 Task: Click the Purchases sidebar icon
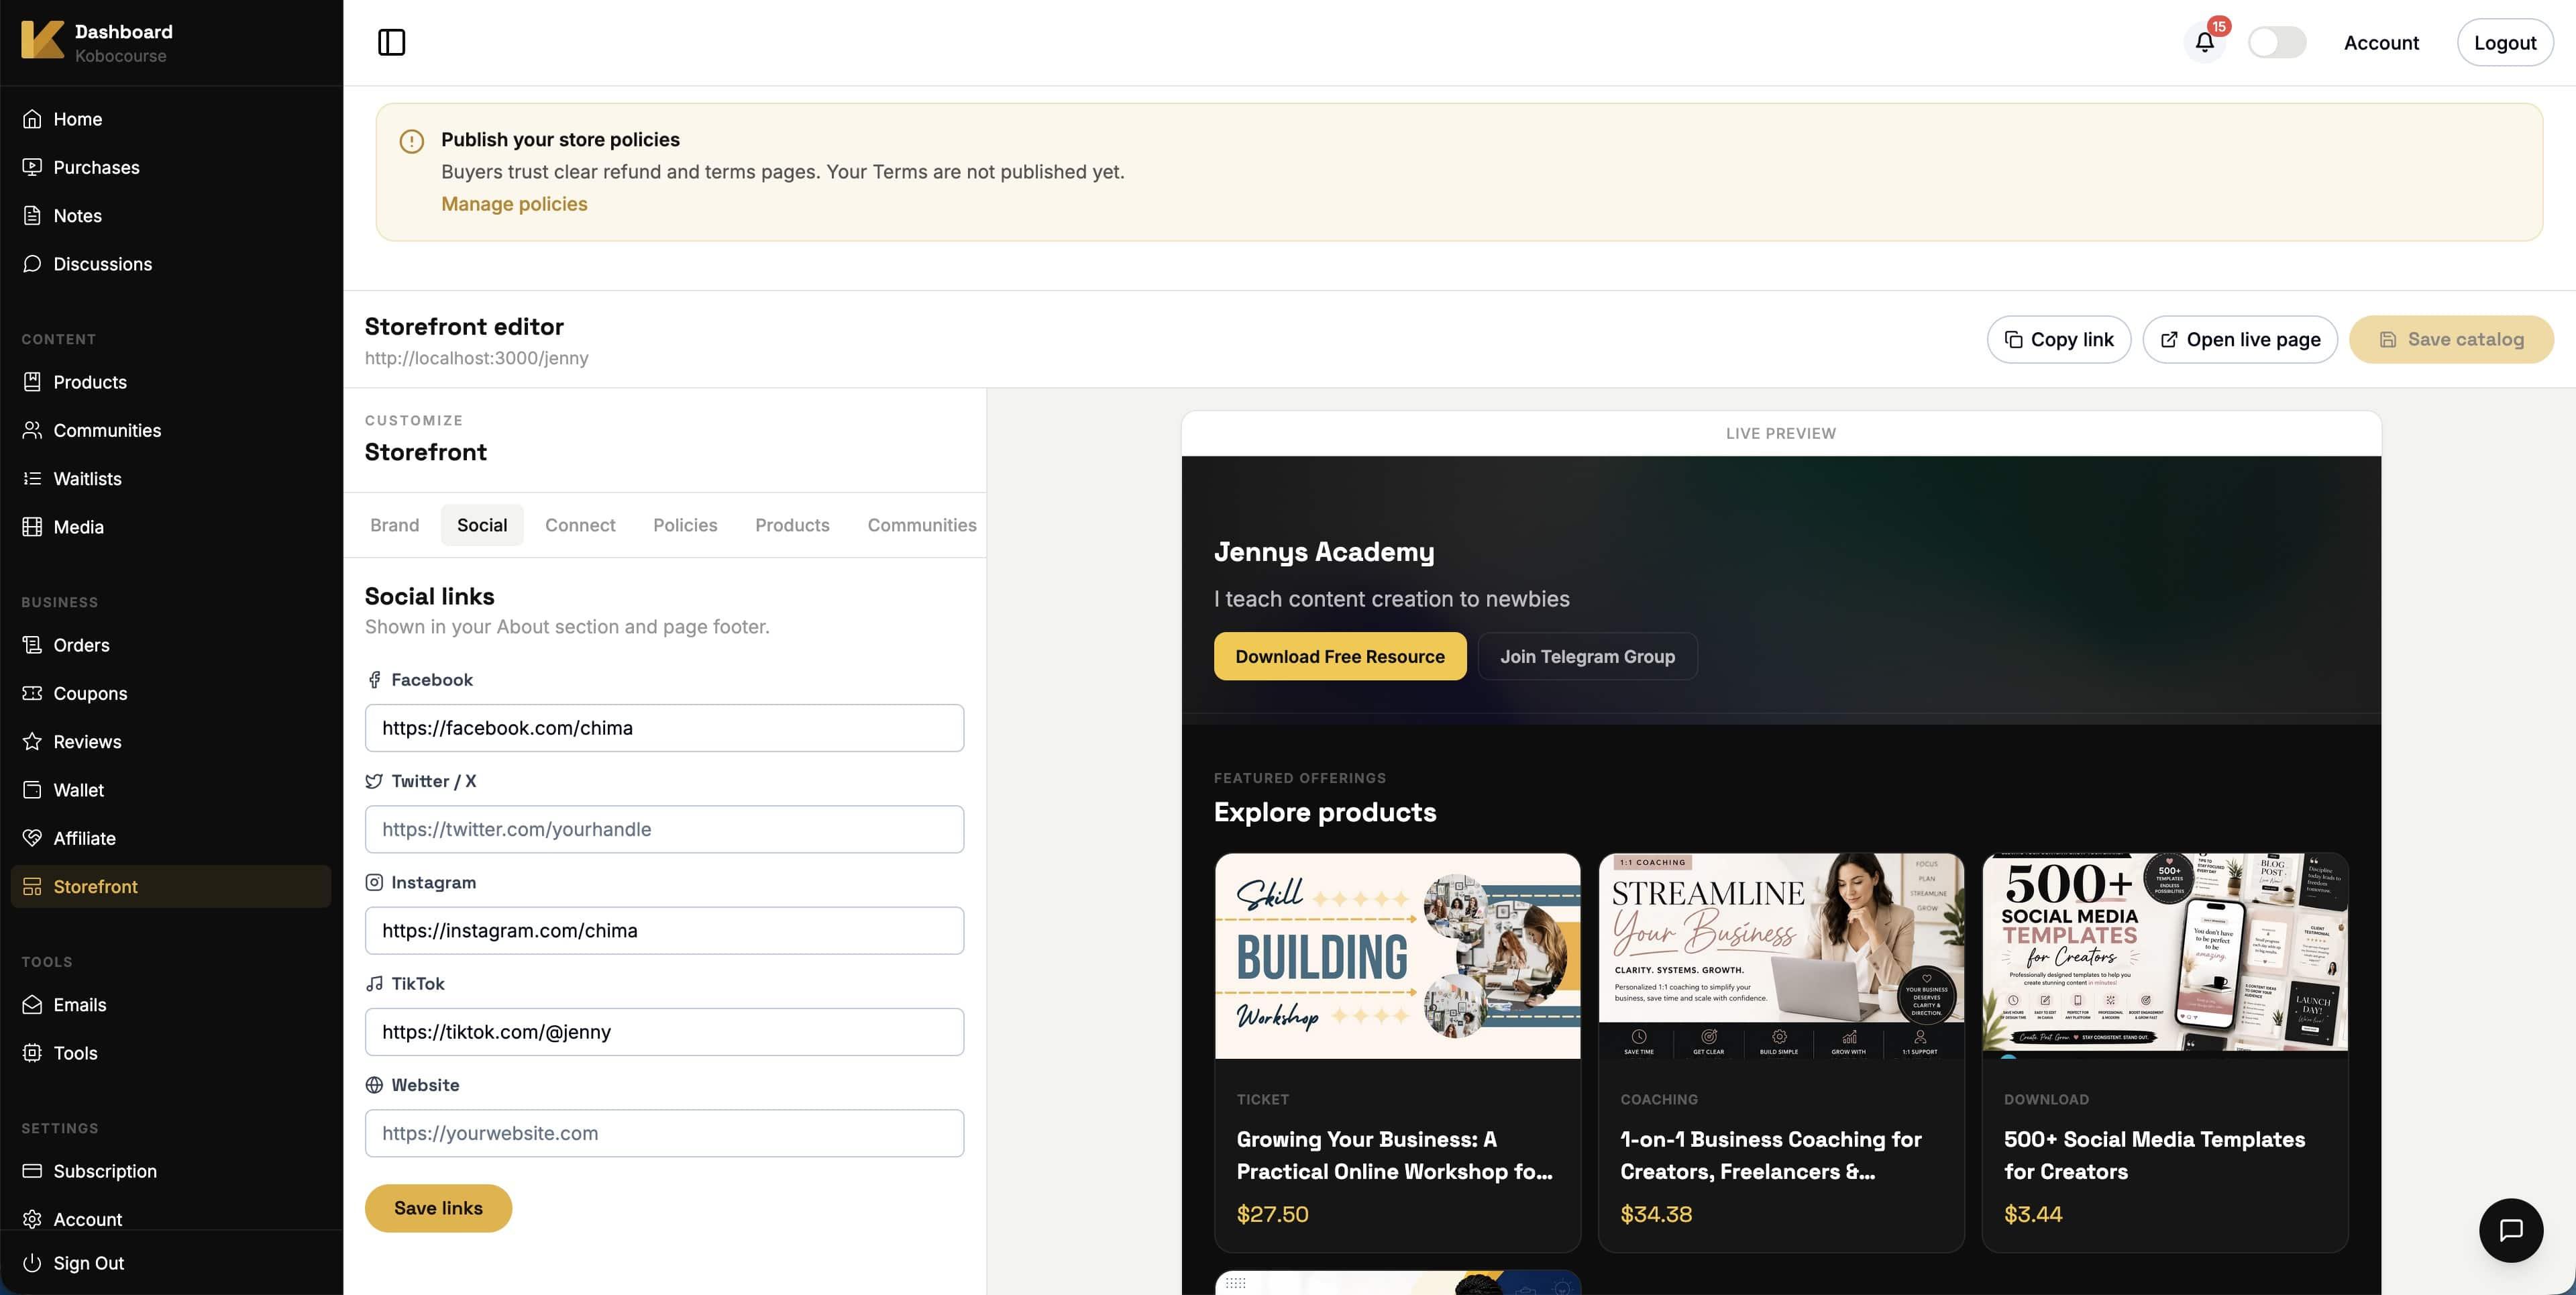[32, 167]
